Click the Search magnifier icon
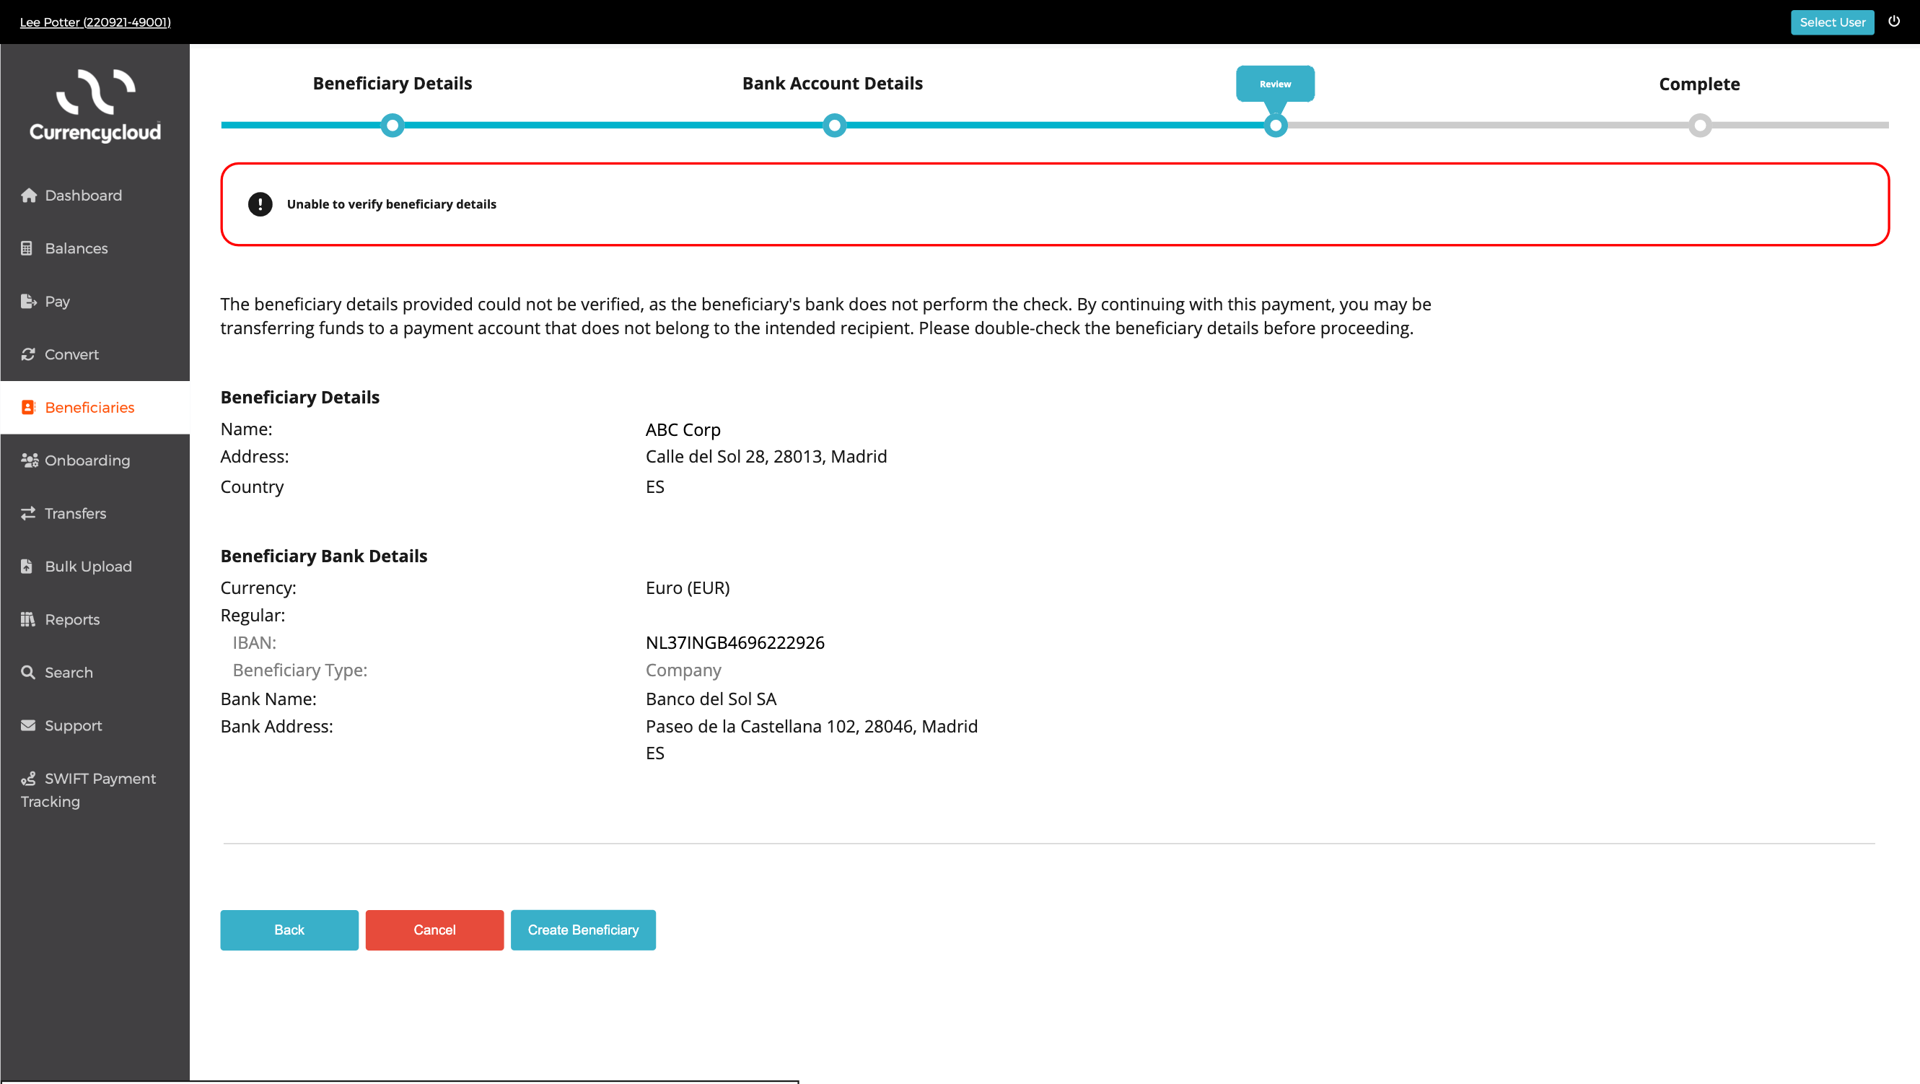 point(28,672)
